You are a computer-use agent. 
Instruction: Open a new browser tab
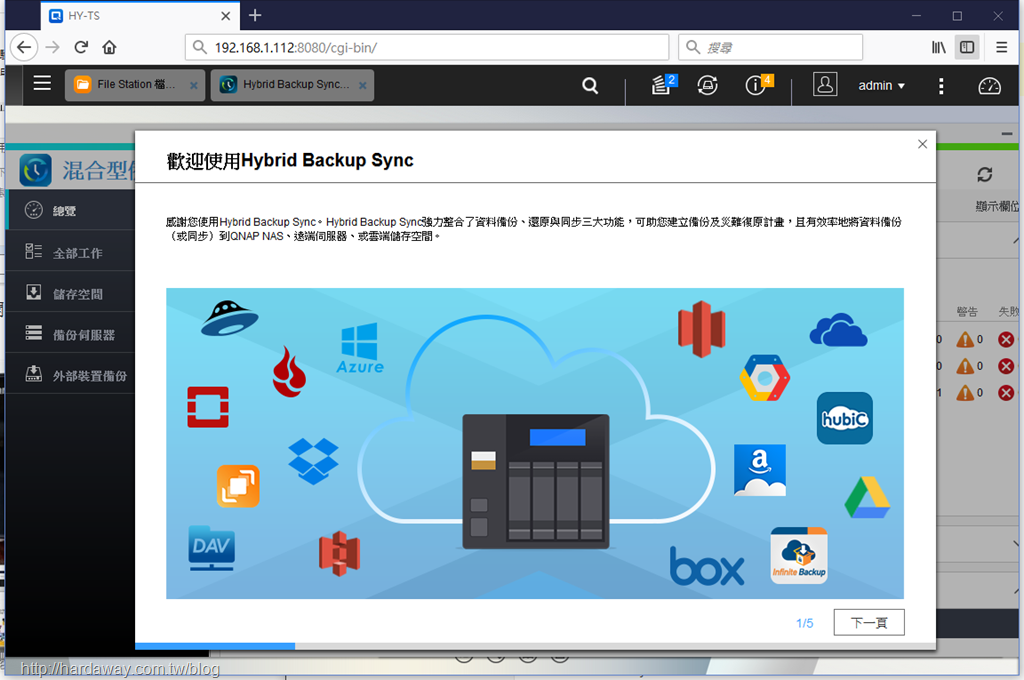255,15
